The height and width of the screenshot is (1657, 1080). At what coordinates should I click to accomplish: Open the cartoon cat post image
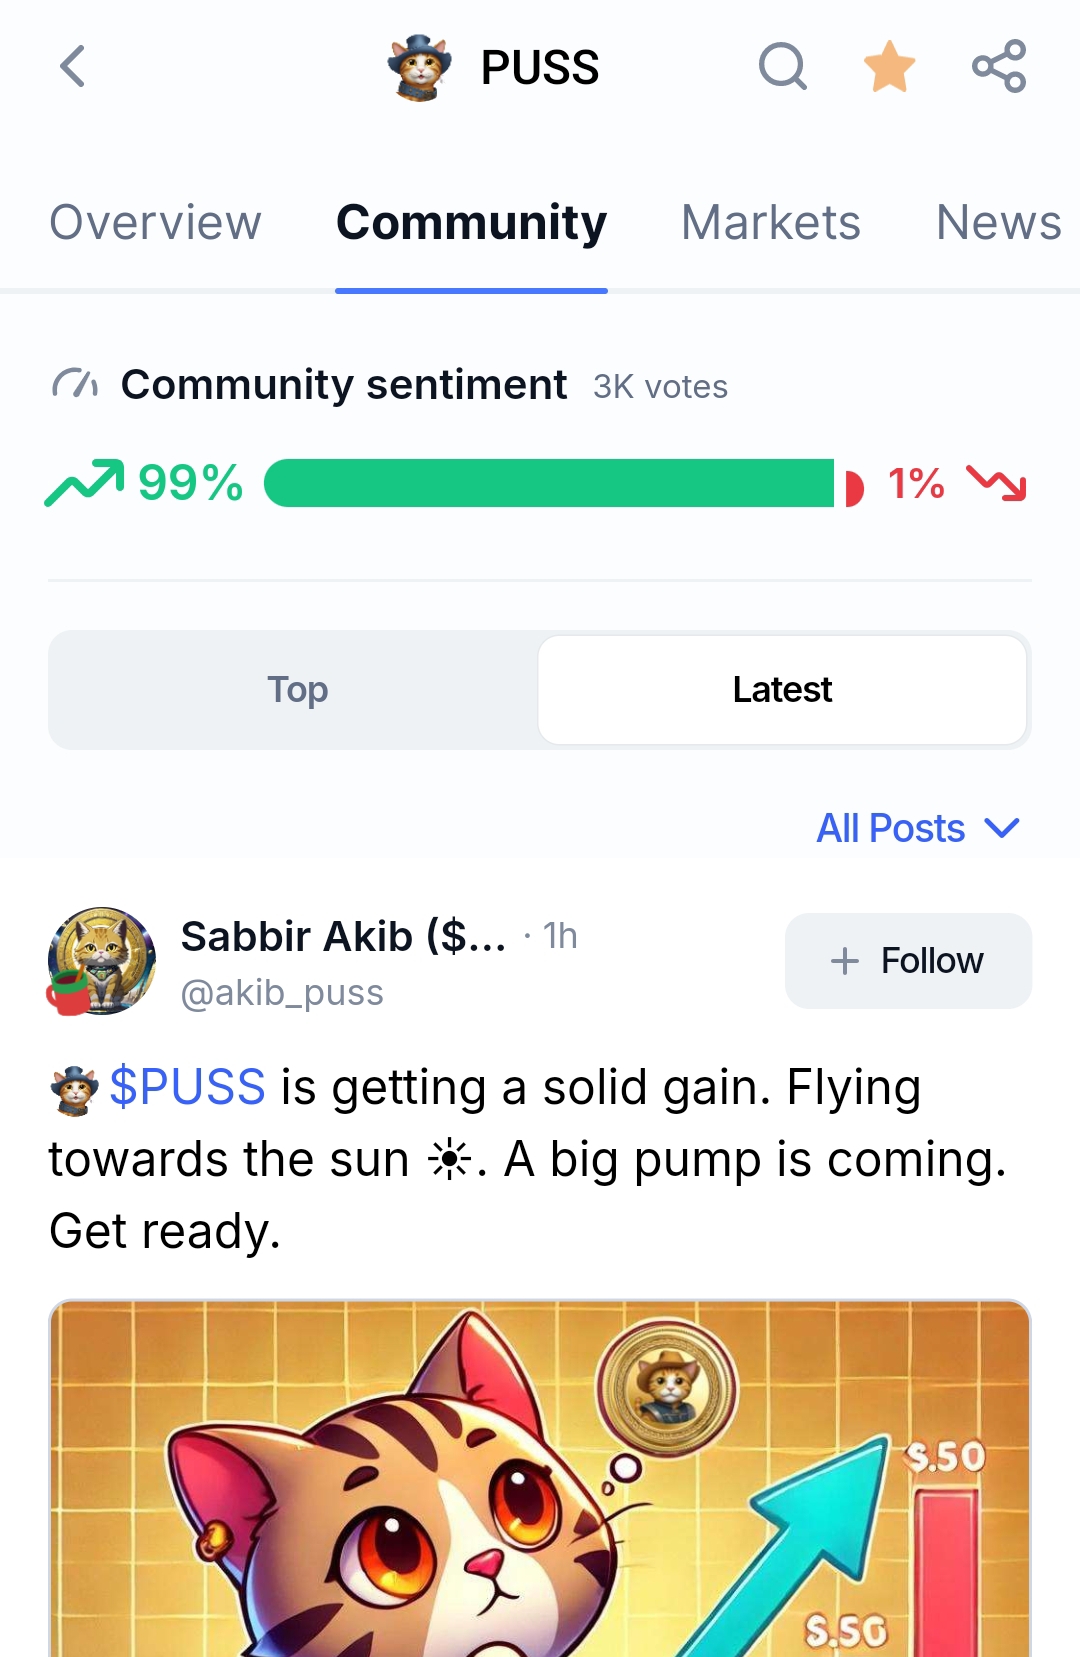pos(540,1480)
